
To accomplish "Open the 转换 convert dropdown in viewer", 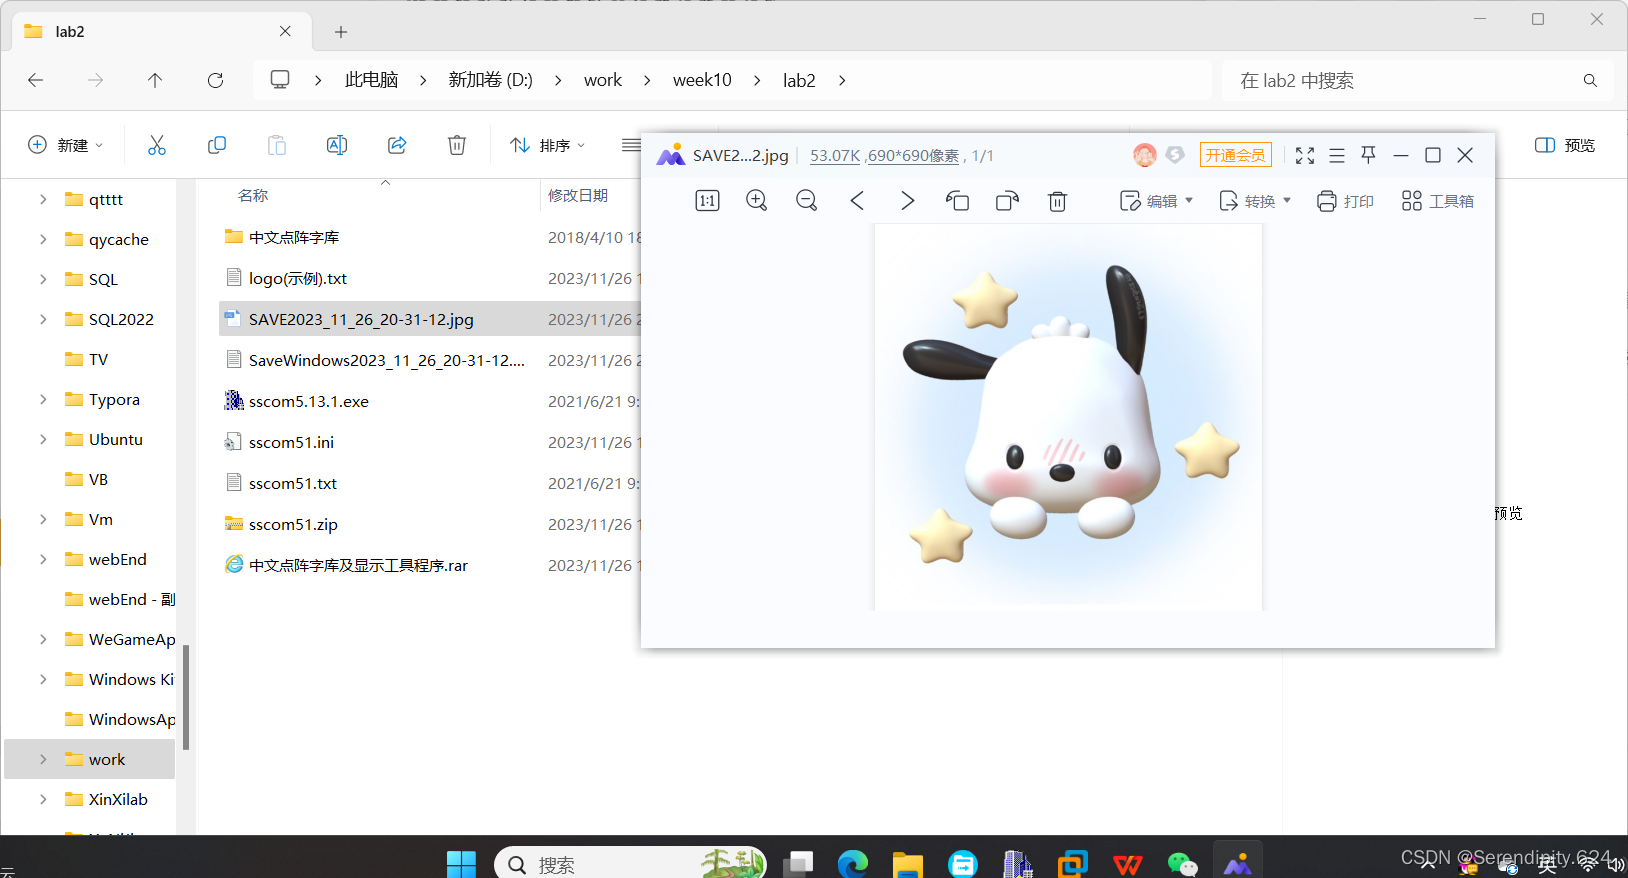I will point(1255,201).
